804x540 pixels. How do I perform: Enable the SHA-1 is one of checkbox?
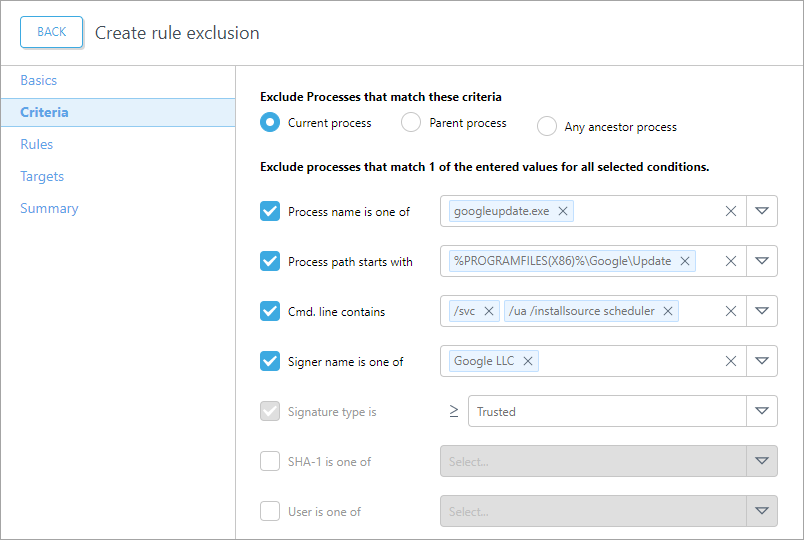270,461
